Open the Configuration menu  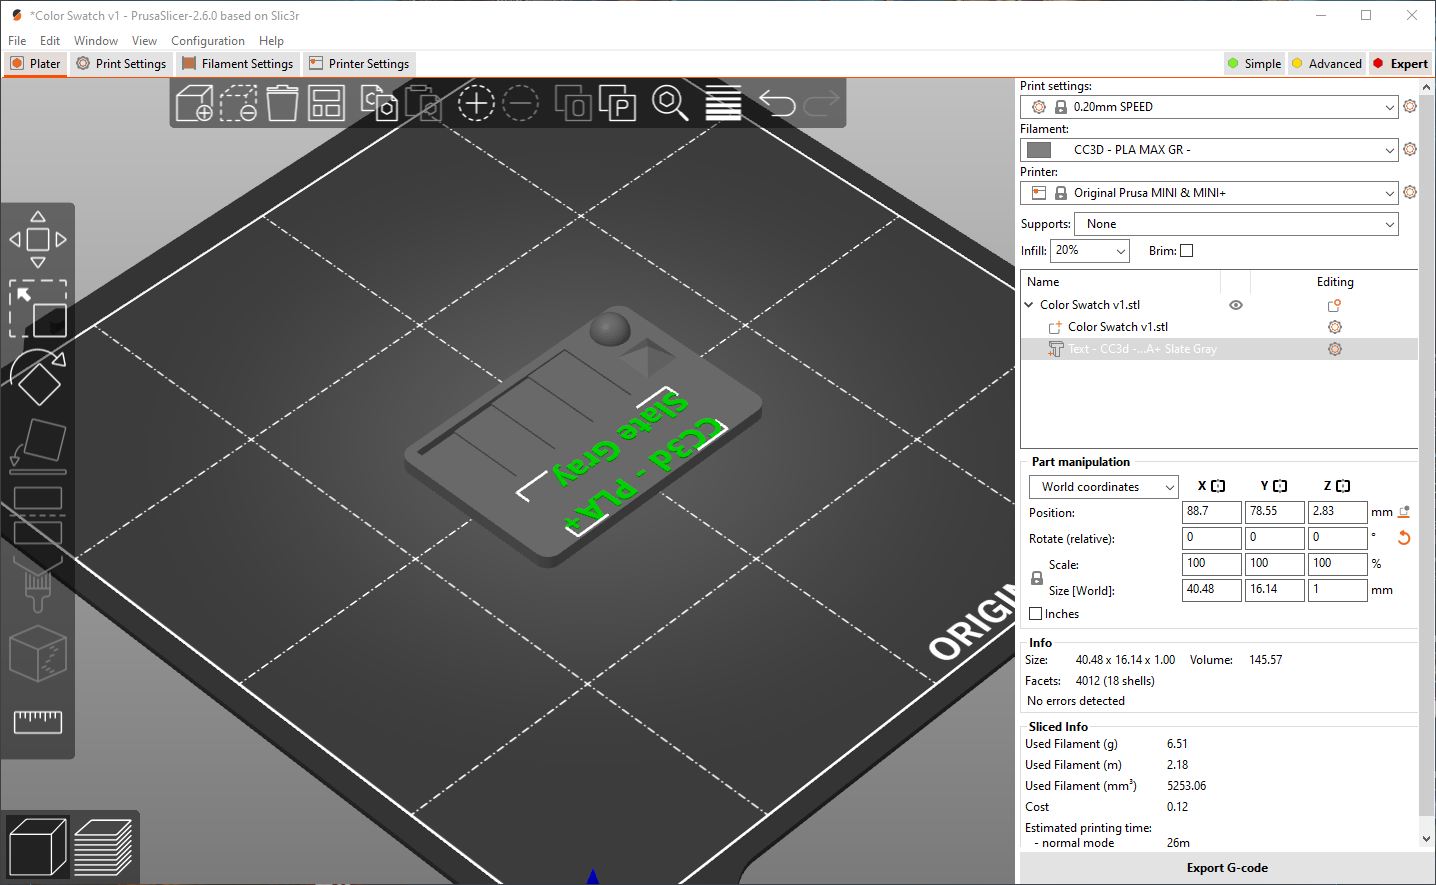pos(208,41)
